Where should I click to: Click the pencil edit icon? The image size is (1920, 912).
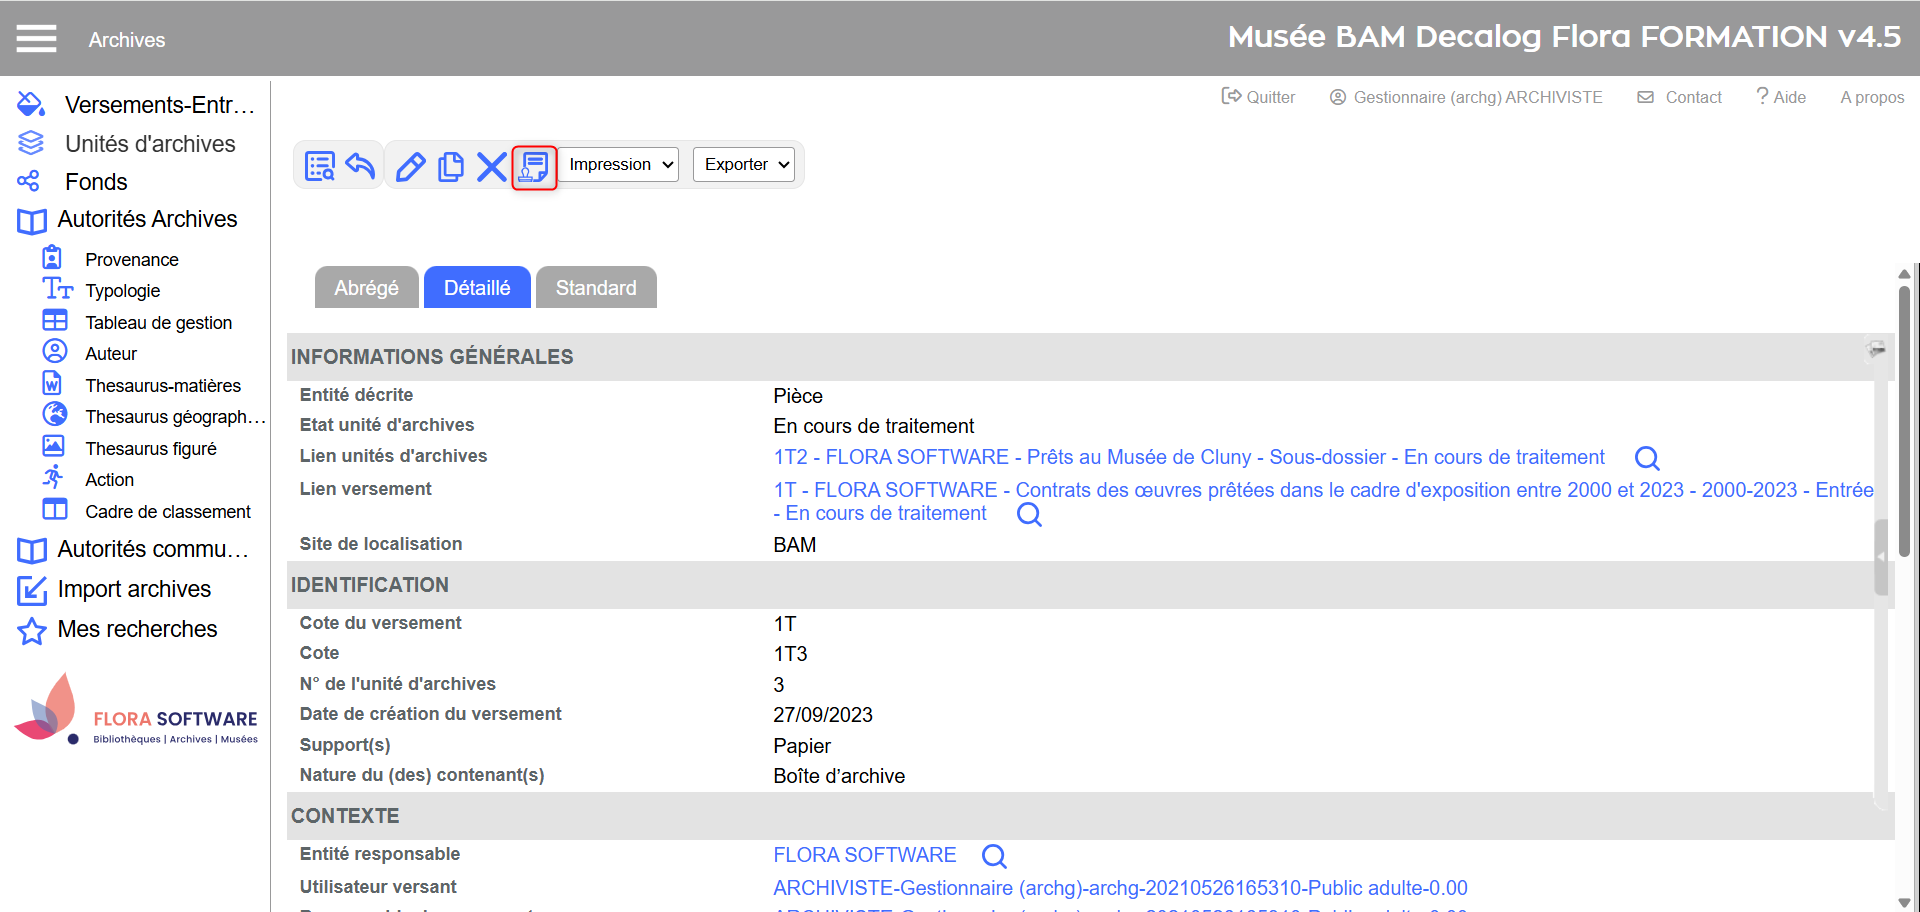410,166
